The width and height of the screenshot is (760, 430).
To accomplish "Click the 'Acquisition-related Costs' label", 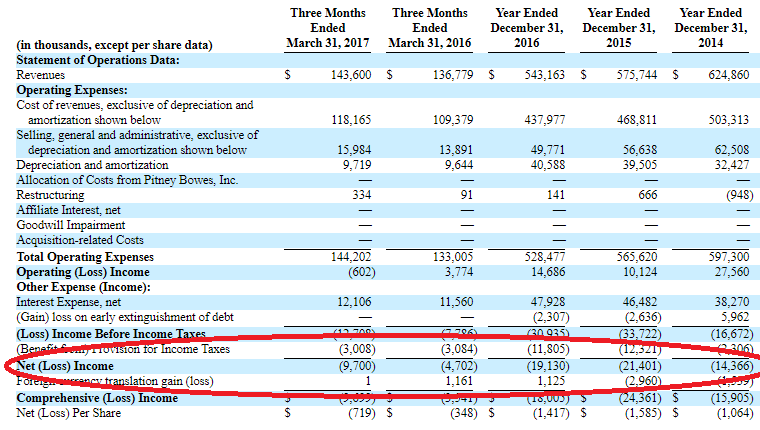I will (x=80, y=240).
